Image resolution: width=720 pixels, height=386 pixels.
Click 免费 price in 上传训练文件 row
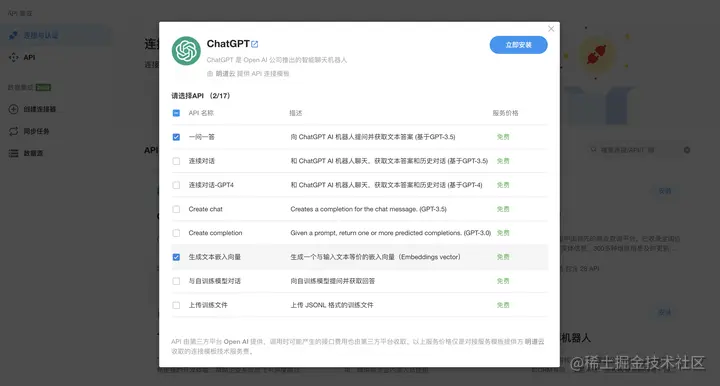(x=503, y=305)
